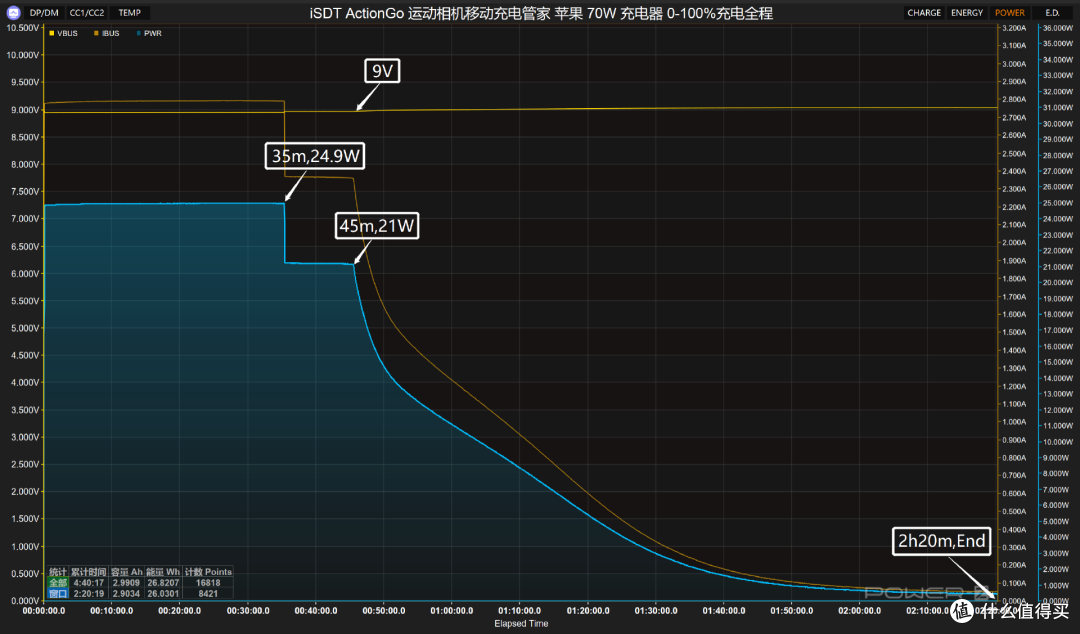Click the orange IBUS color square
This screenshot has height=634, width=1080.
[x=96, y=33]
